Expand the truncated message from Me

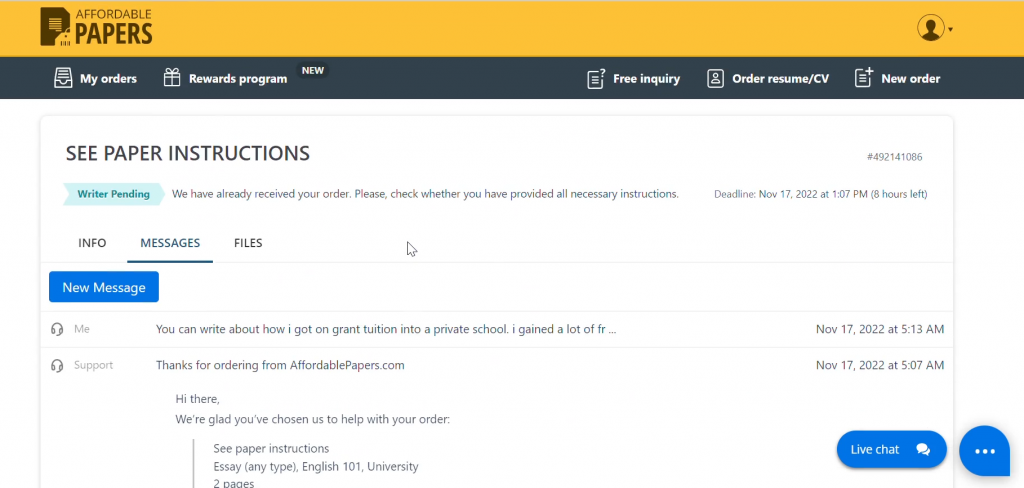386,329
